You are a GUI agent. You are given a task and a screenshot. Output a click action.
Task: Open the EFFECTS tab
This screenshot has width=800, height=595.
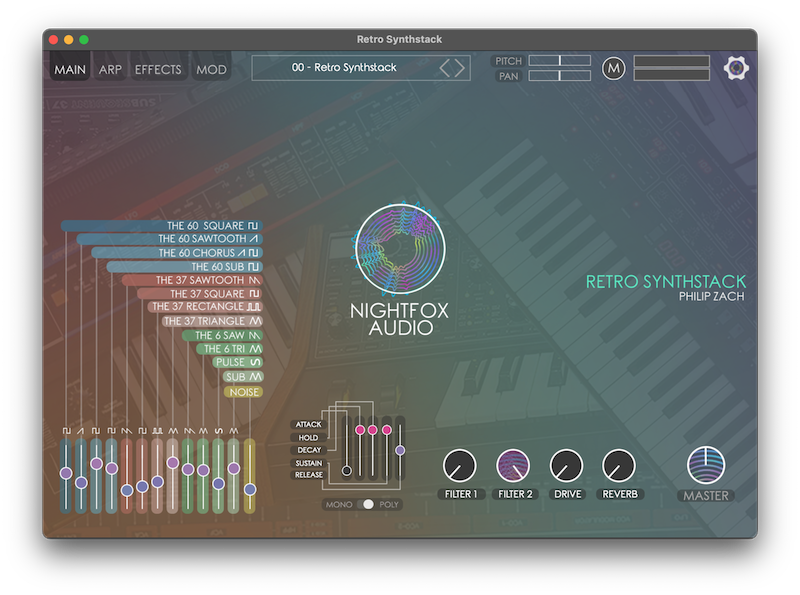click(x=158, y=69)
